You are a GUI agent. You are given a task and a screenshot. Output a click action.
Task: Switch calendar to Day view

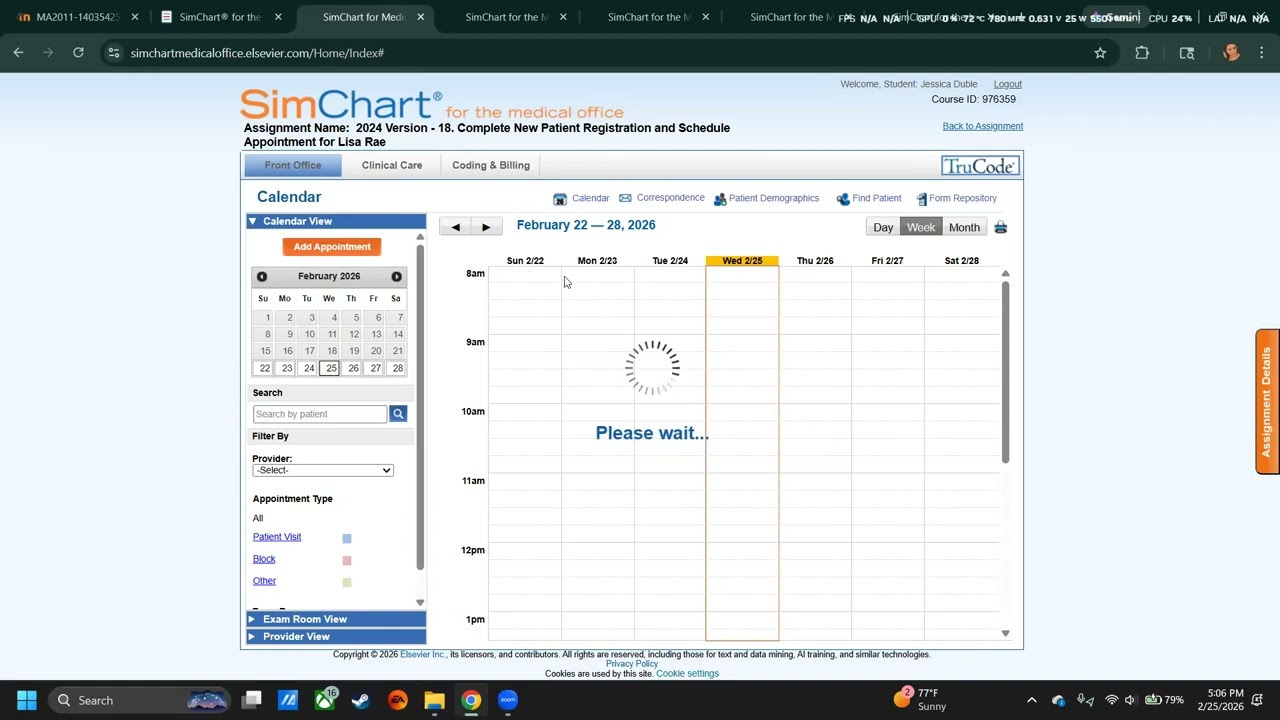coord(883,228)
